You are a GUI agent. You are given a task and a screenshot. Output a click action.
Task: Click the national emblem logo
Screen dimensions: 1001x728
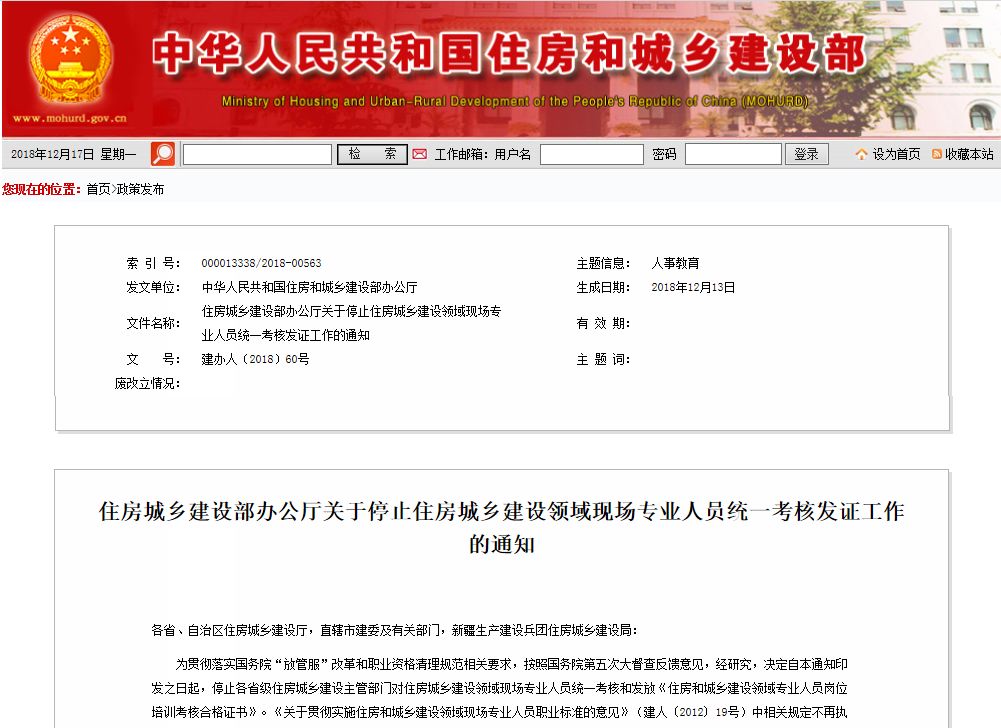(x=70, y=60)
